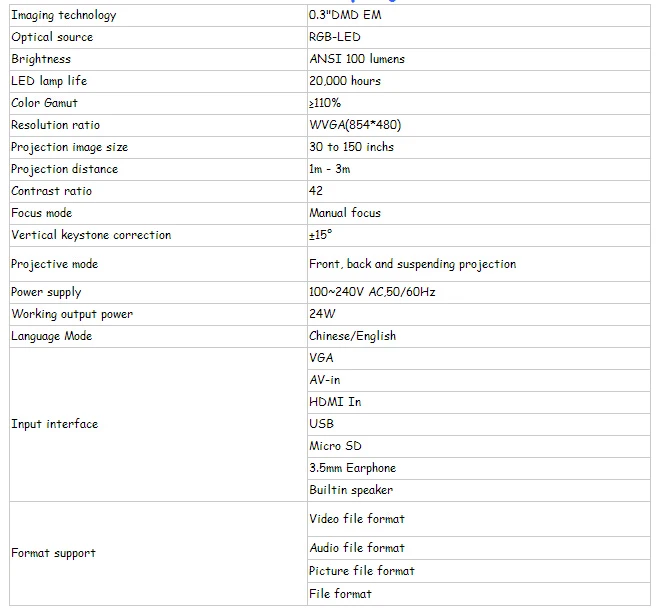658x613 pixels.
Task: Select the WVGA(854*480) resolution text
Action: pos(355,125)
